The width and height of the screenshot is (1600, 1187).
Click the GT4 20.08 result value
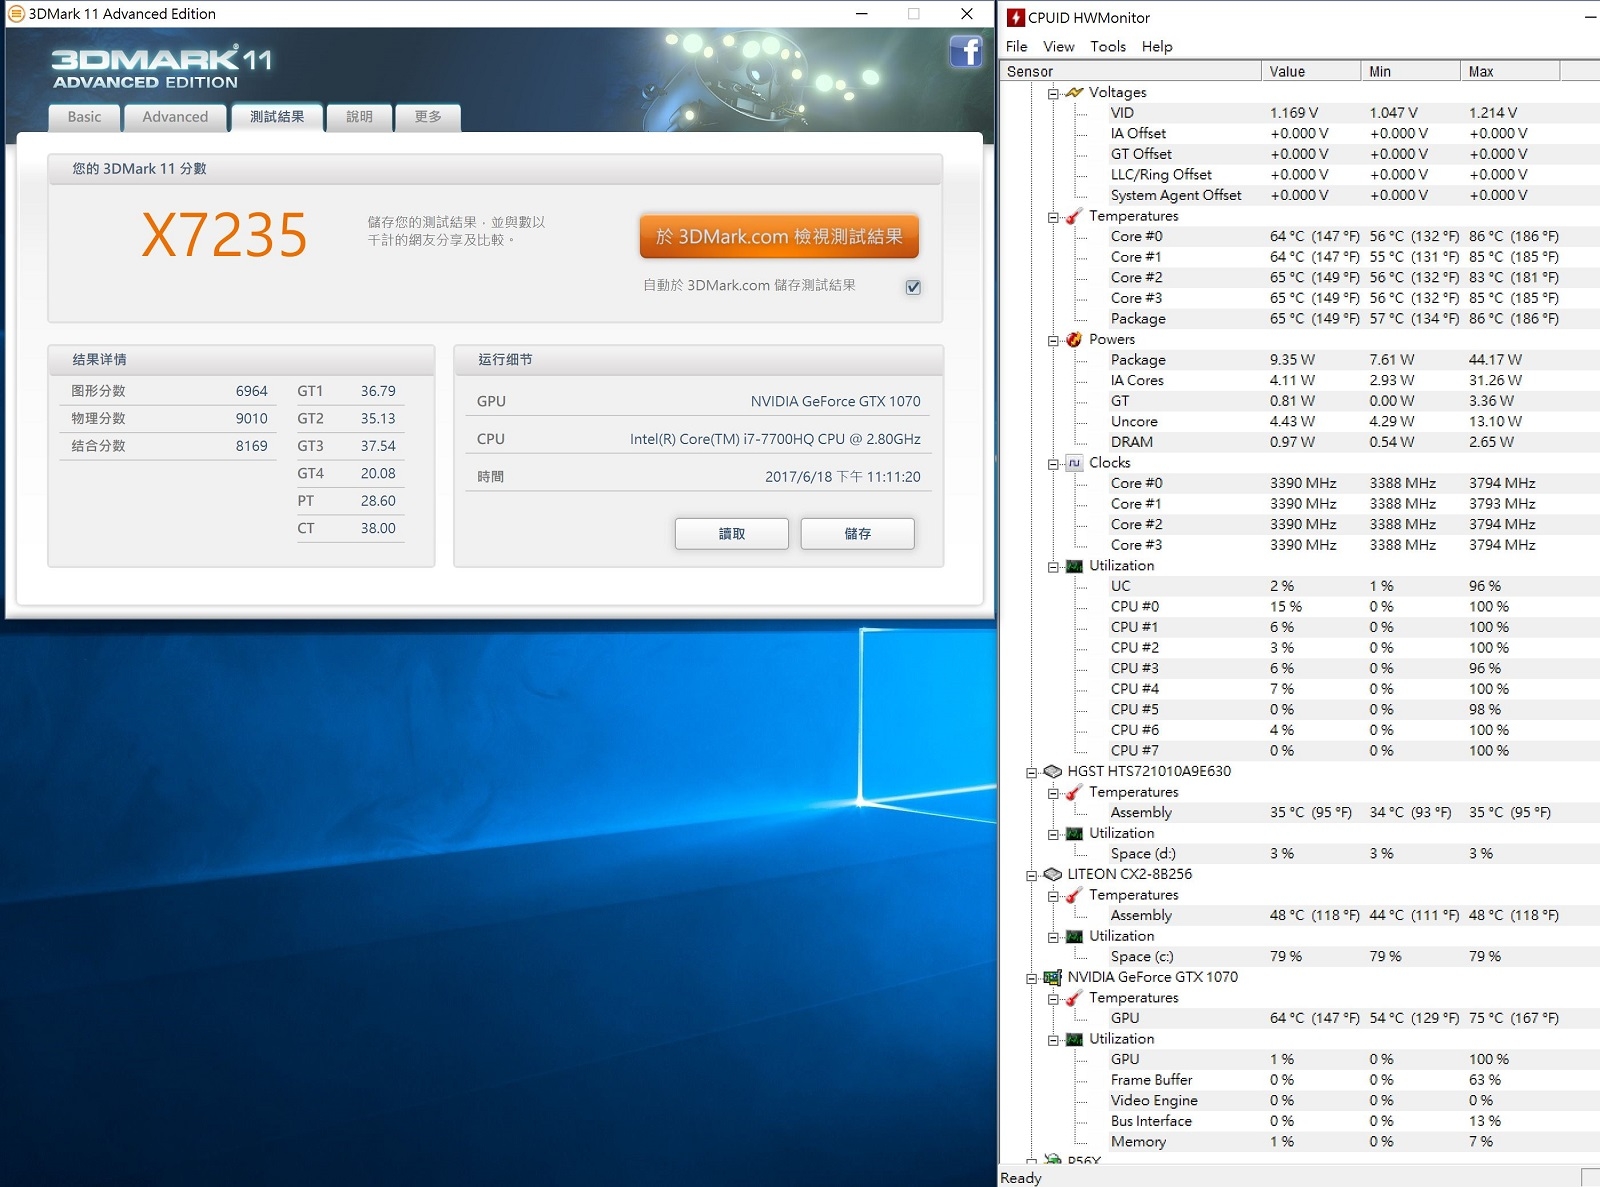click(x=378, y=474)
